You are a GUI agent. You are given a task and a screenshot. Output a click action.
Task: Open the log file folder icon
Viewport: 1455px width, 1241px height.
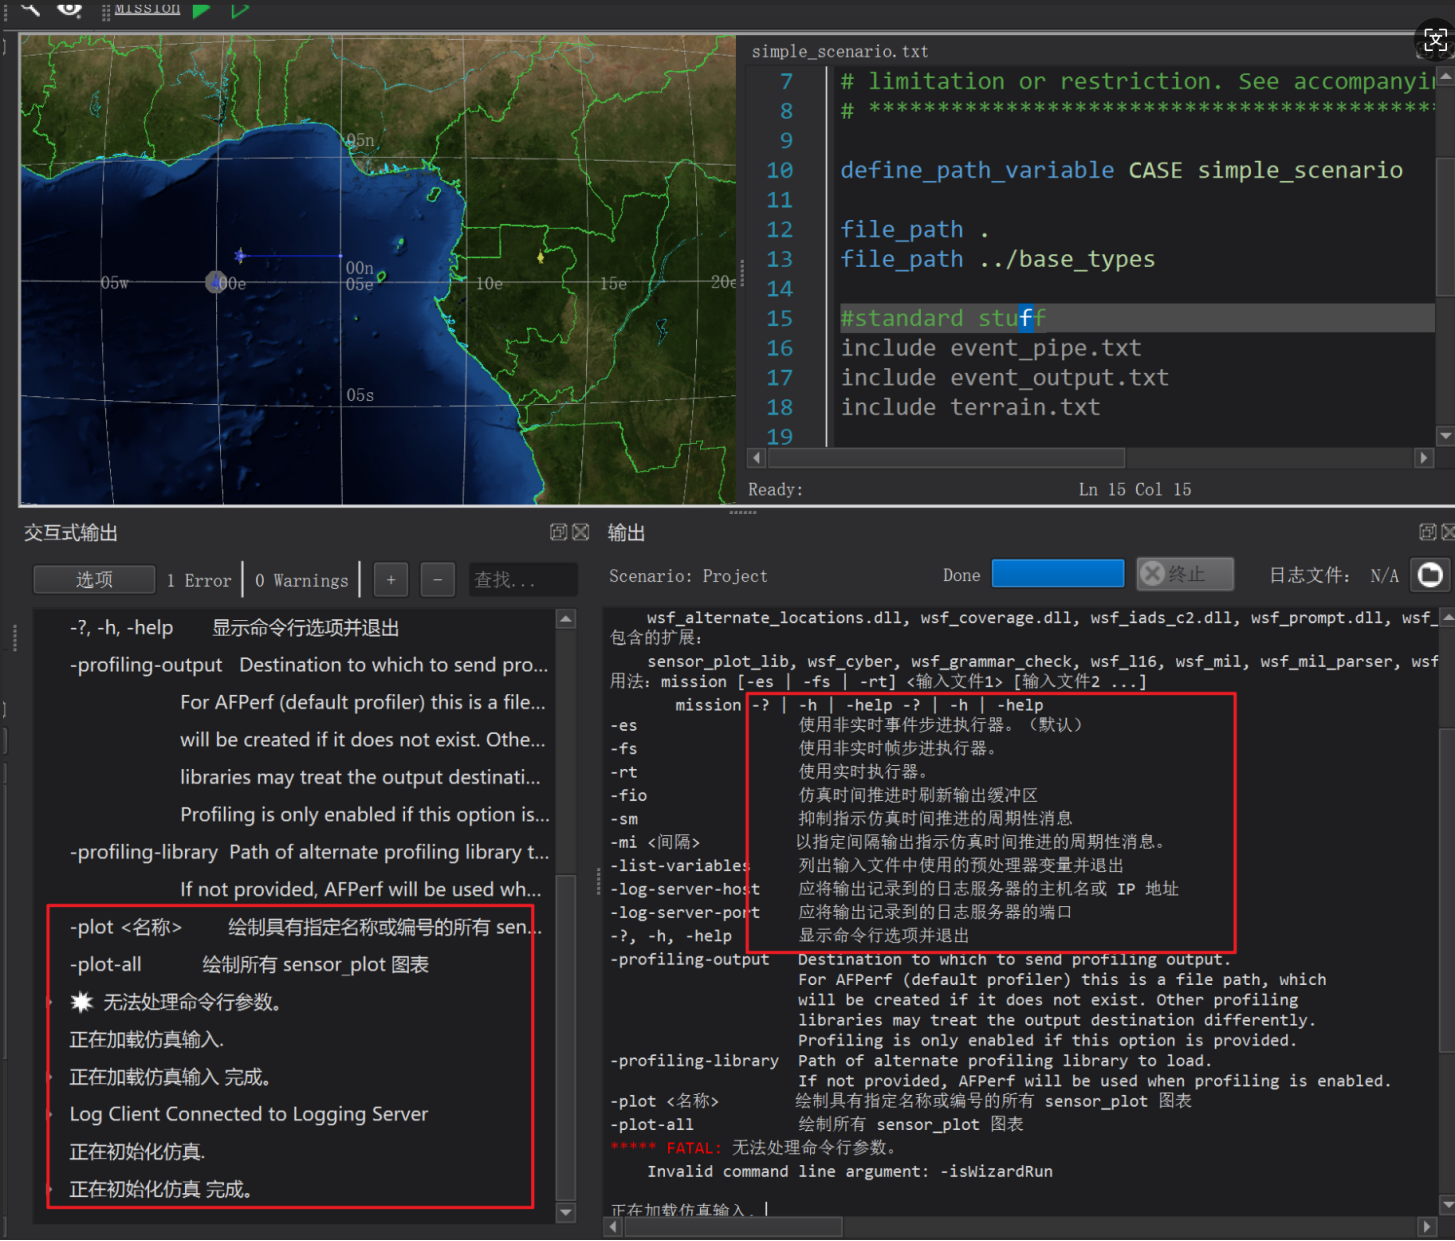click(x=1431, y=575)
